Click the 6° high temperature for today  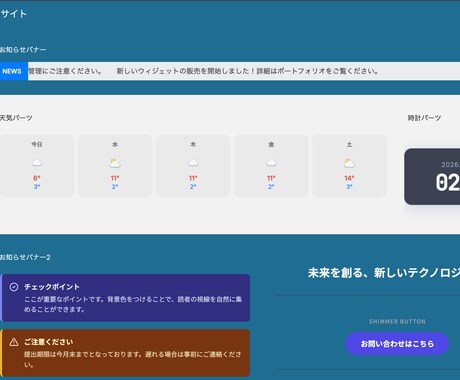pos(37,178)
